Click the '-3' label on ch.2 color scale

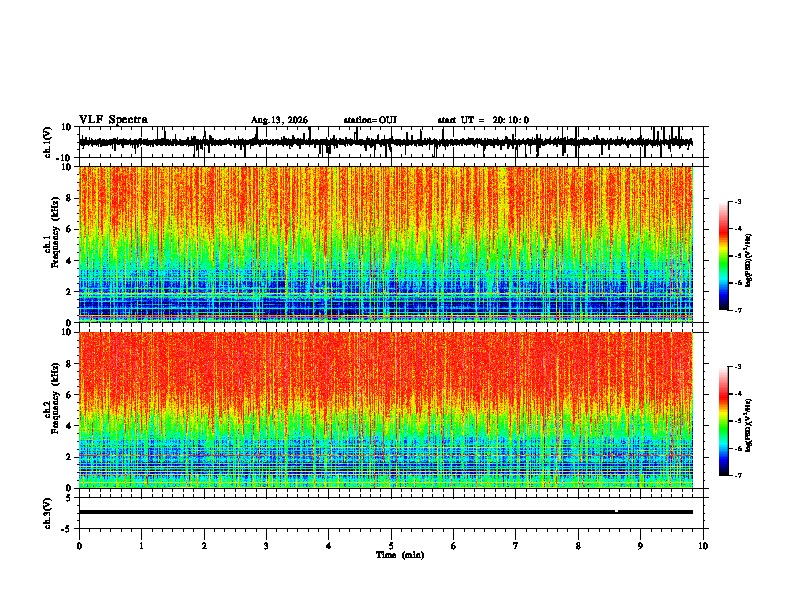click(x=738, y=367)
